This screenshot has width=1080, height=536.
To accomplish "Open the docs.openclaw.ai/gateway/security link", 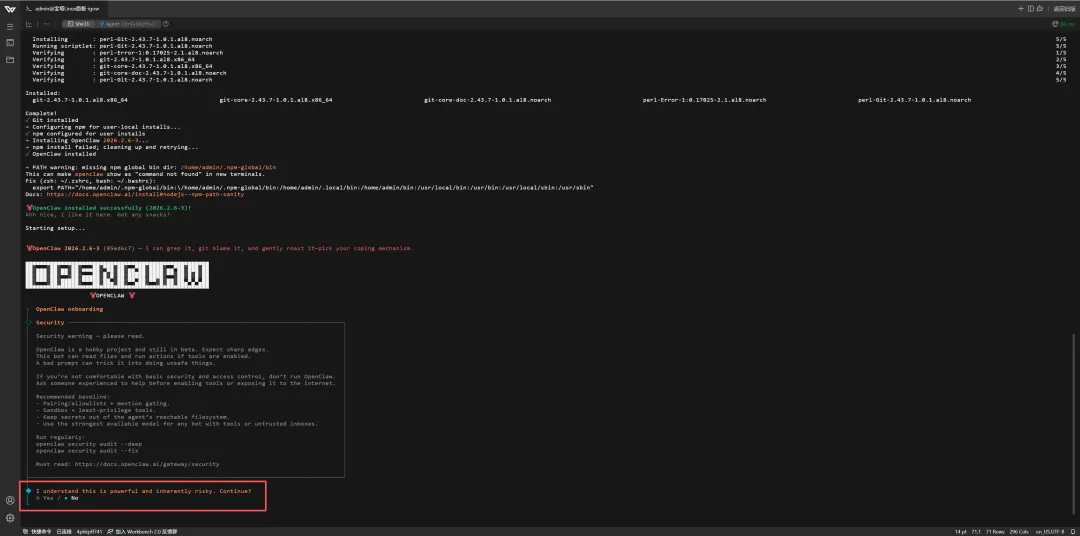I will [x=147, y=464].
